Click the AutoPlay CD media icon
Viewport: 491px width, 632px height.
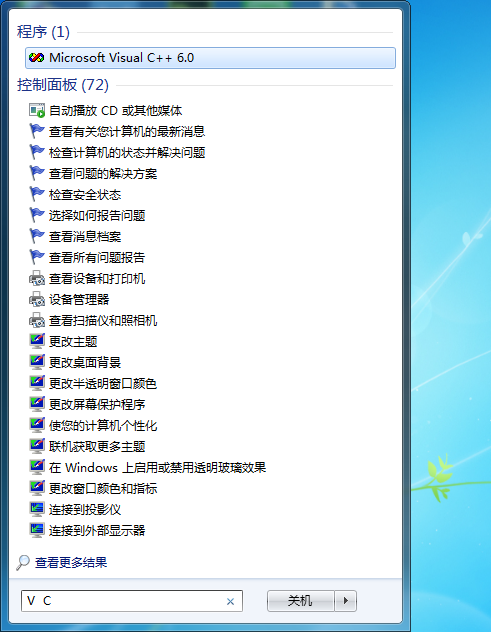click(x=37, y=110)
